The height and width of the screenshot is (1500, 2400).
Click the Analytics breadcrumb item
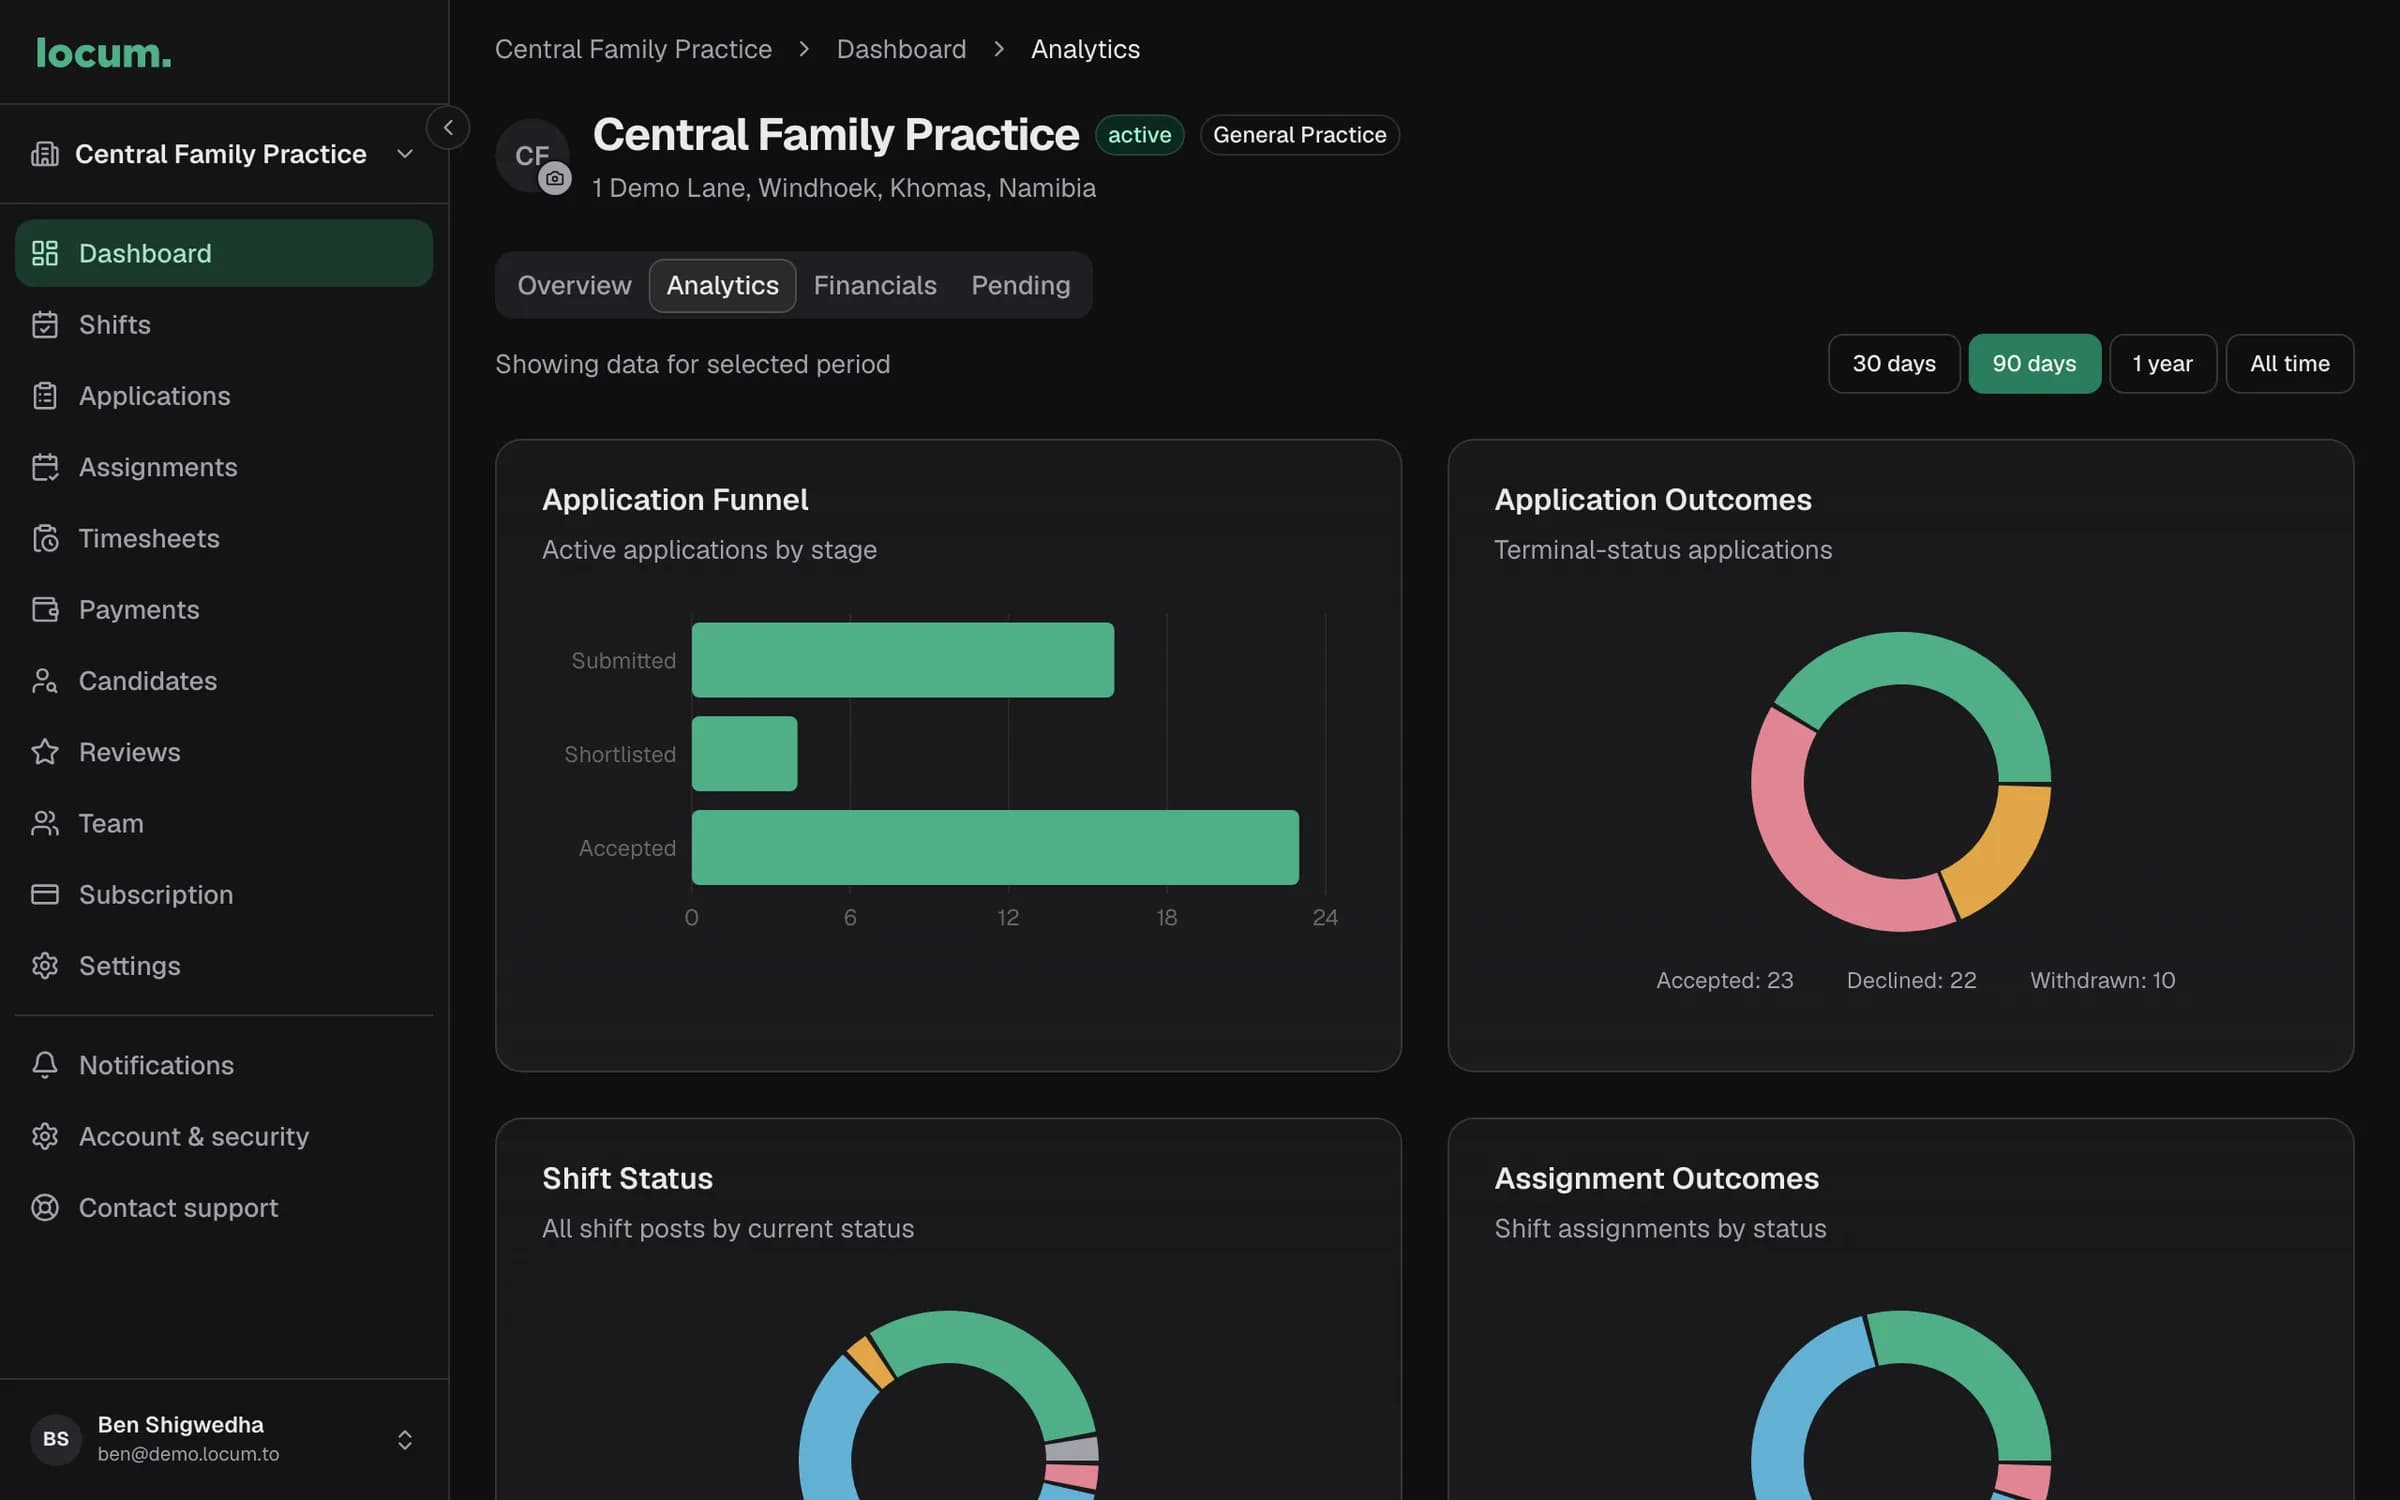coord(1085,49)
